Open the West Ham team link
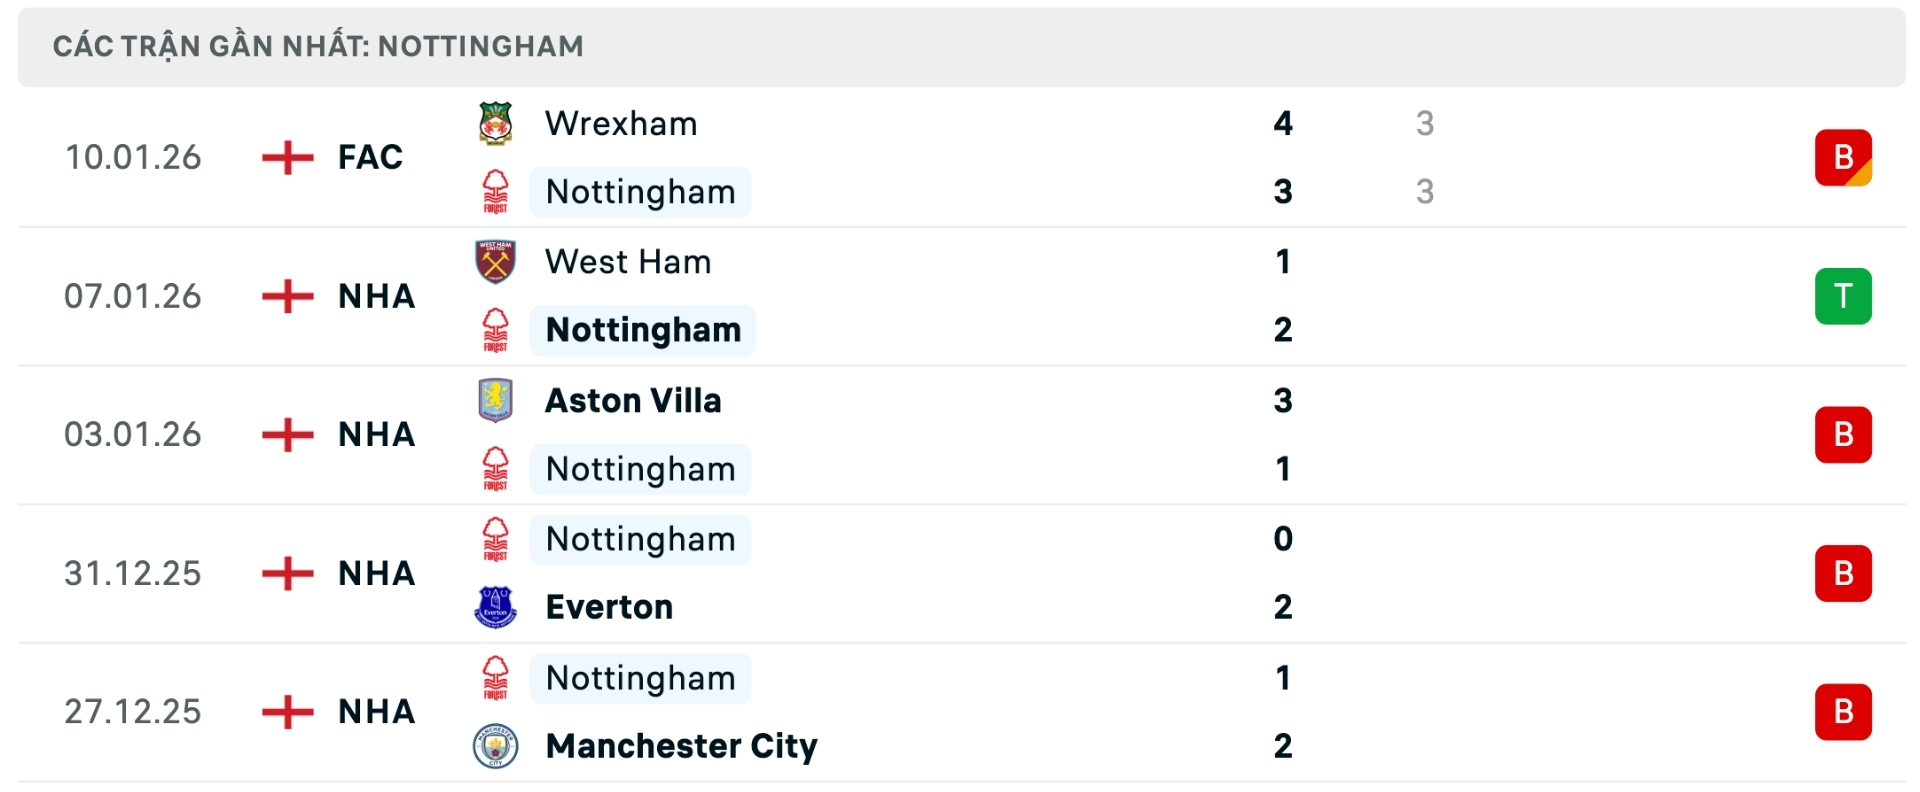1920x792 pixels. coord(628,262)
